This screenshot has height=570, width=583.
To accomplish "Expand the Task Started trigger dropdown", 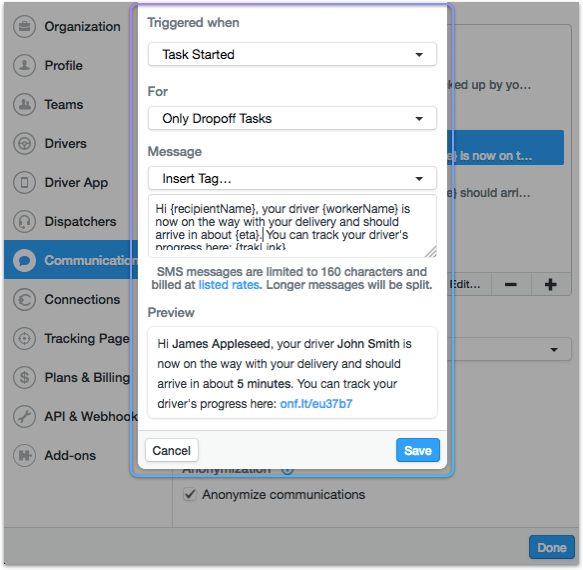I will click(x=292, y=54).
